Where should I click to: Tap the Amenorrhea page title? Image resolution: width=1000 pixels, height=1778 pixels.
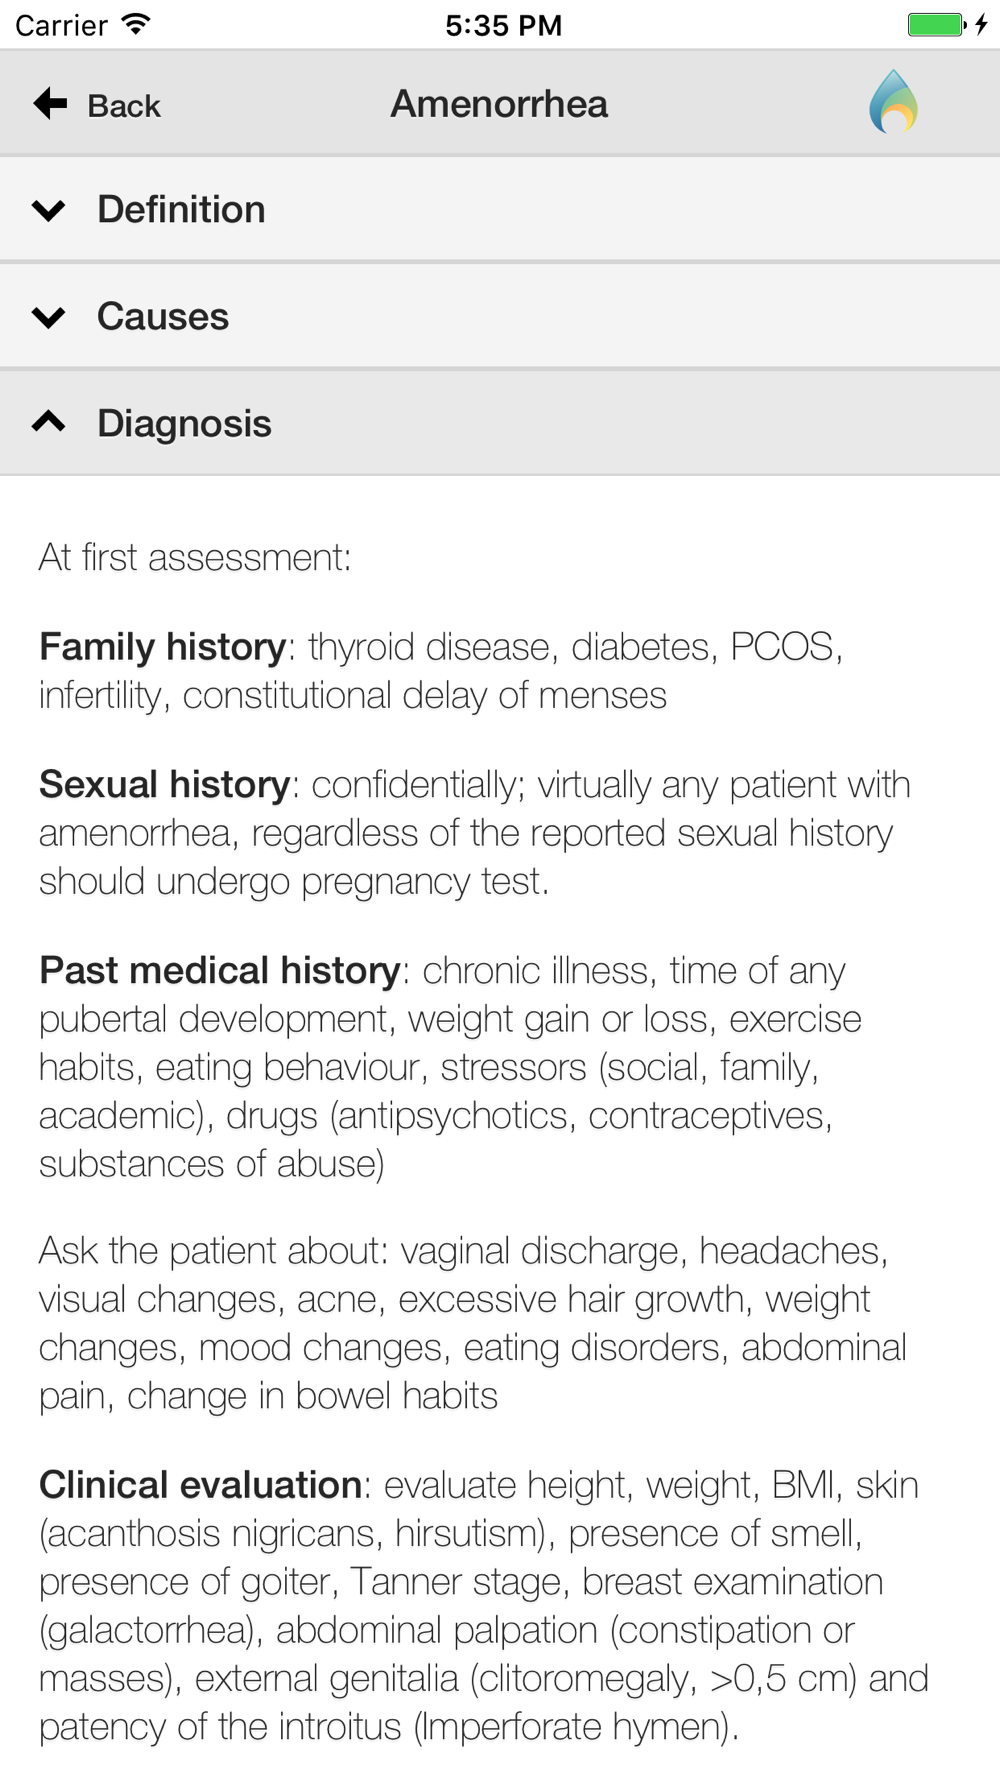(x=499, y=104)
